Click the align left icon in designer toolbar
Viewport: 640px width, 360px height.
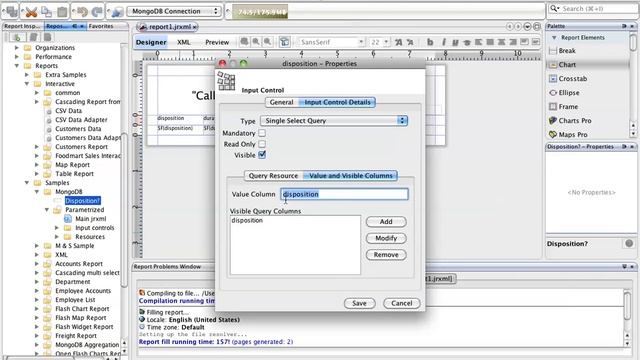pos(478,42)
